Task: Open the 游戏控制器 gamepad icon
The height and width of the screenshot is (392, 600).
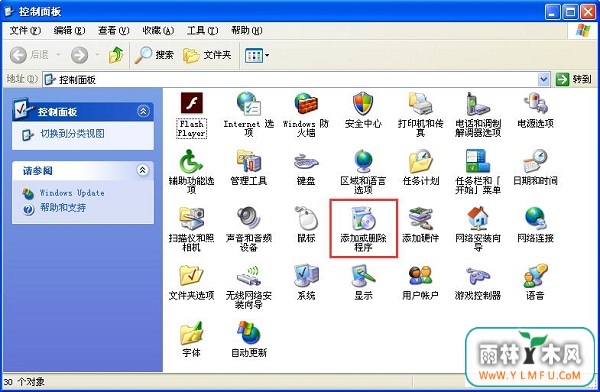Action: pos(478,276)
